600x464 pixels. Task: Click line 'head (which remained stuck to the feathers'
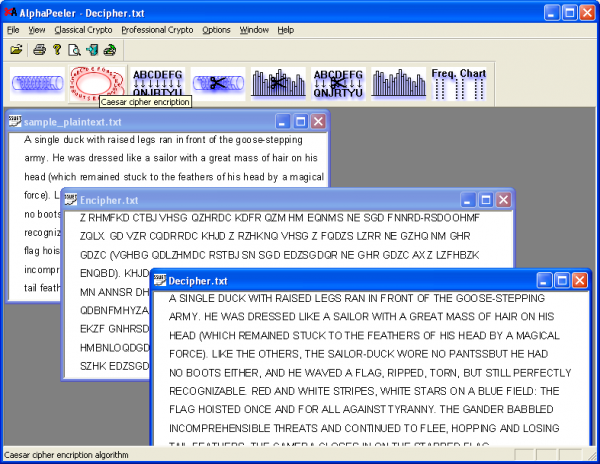click(174, 176)
